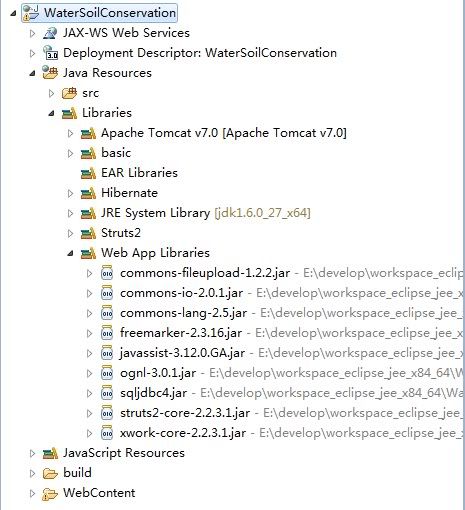Click the Java Resources folder icon
The width and height of the screenshot is (465, 510).
pyautogui.click(x=50, y=73)
